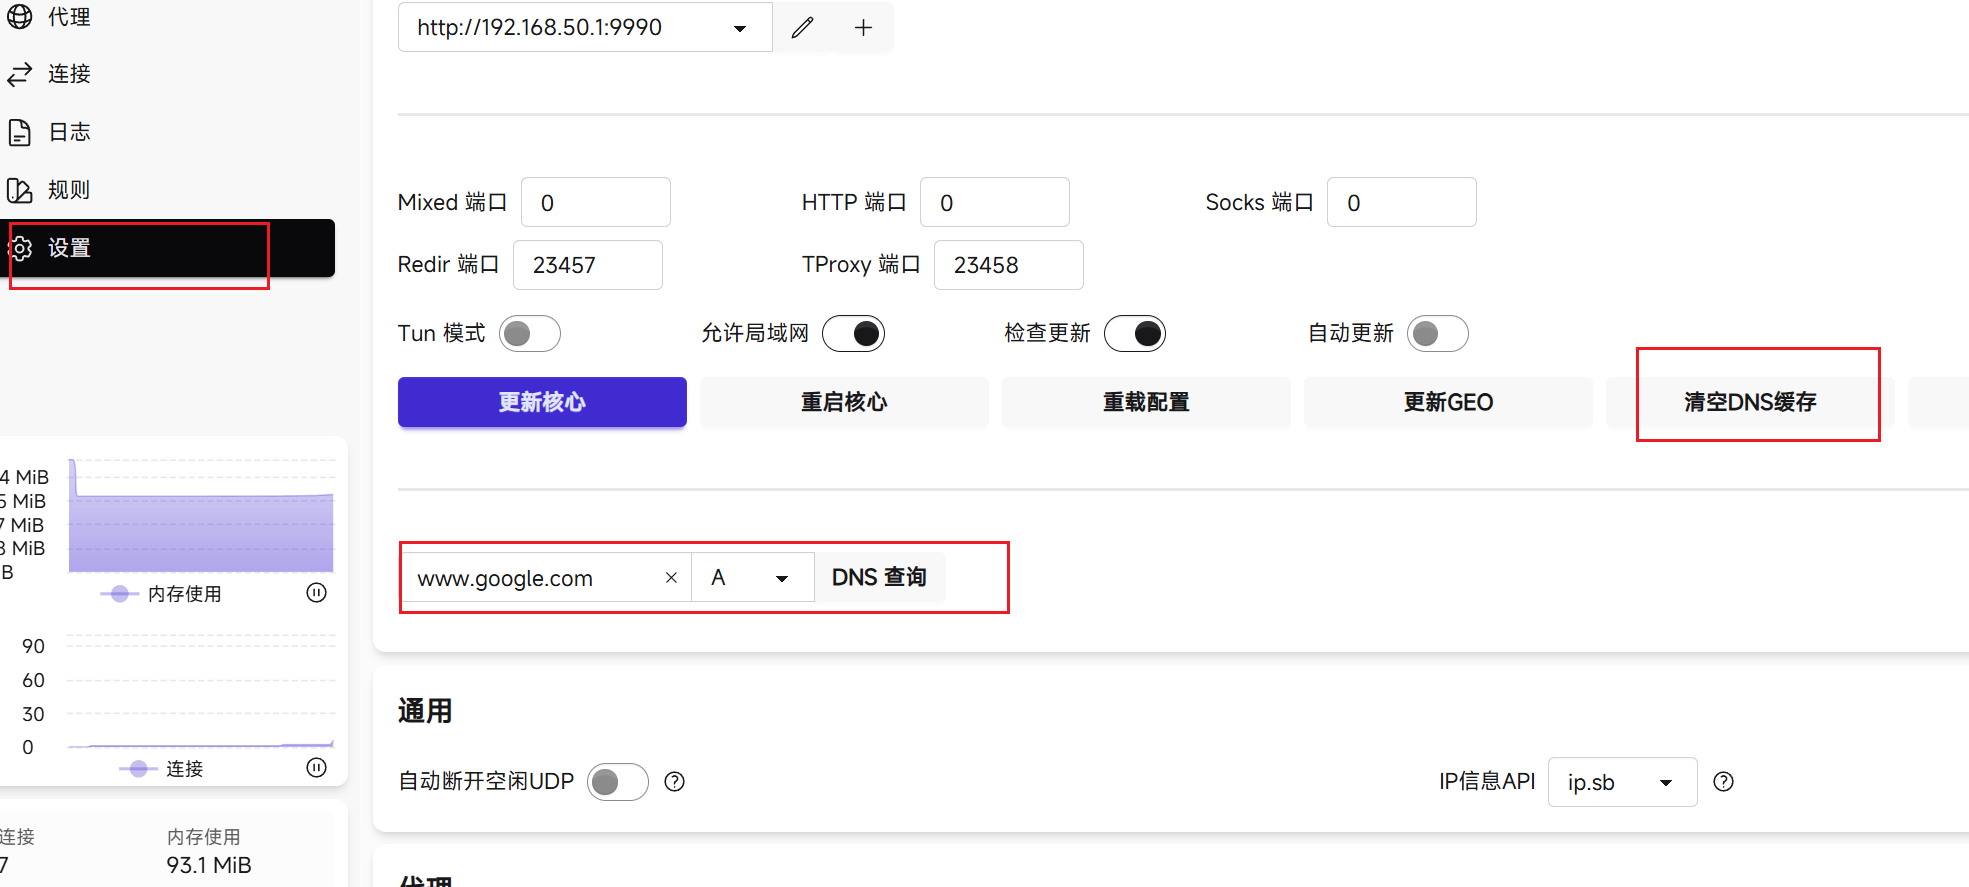The image size is (1969, 887).
Task: Toggle the 自动断开空闲UDP switch
Action: click(x=617, y=782)
